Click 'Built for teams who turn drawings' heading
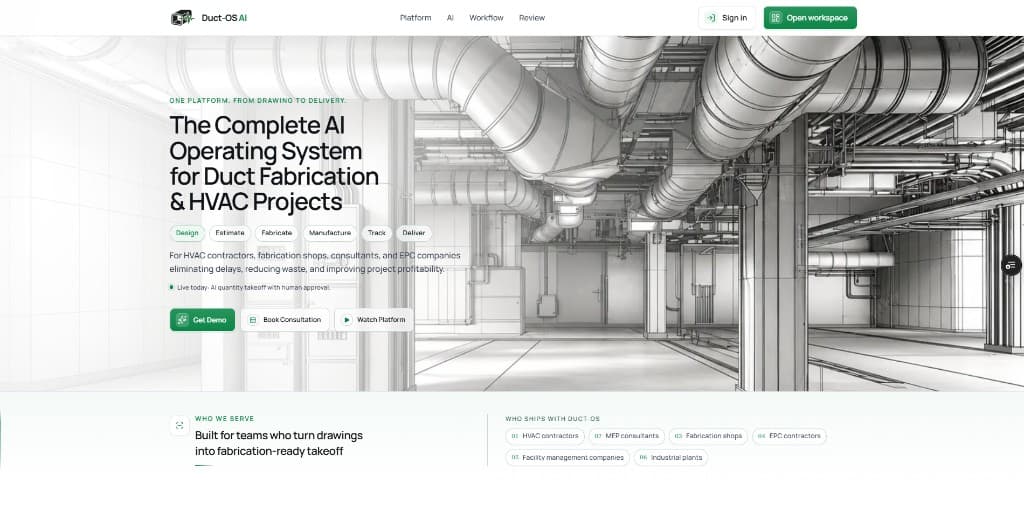Screen dimensions: 1024x506 [x=279, y=443]
